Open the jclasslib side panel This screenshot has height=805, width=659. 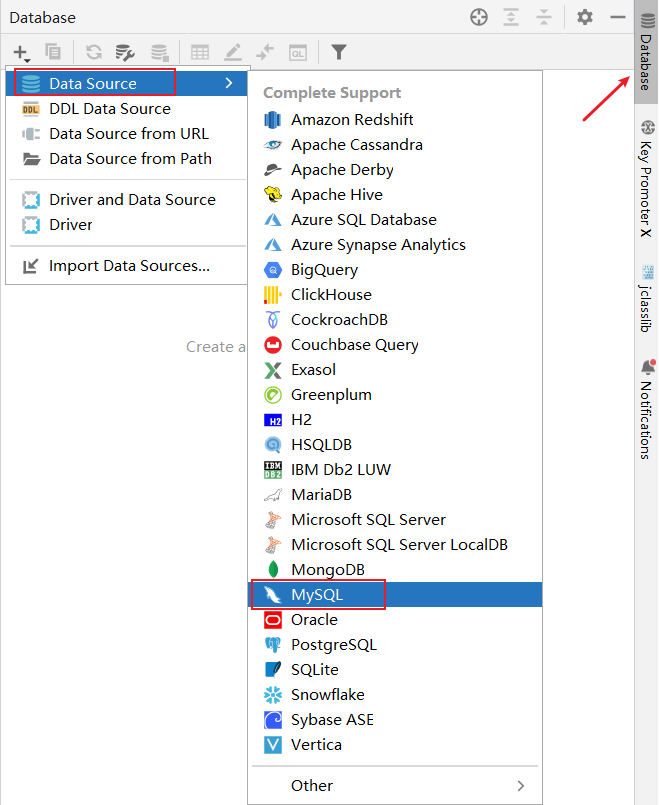coord(646,289)
